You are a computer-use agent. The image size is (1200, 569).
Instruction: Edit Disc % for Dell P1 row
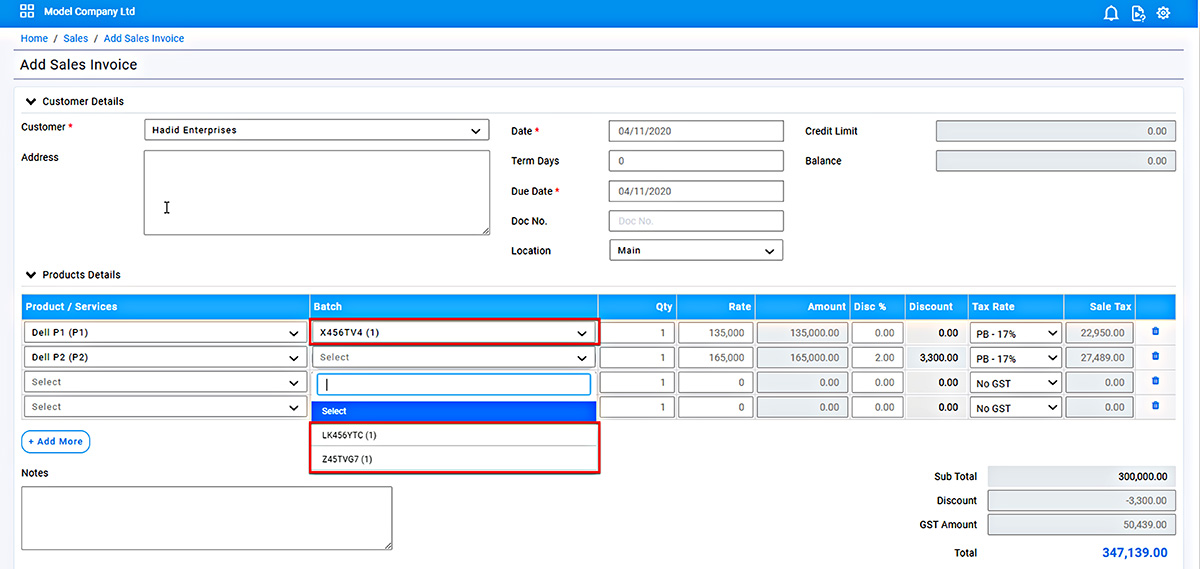click(878, 332)
